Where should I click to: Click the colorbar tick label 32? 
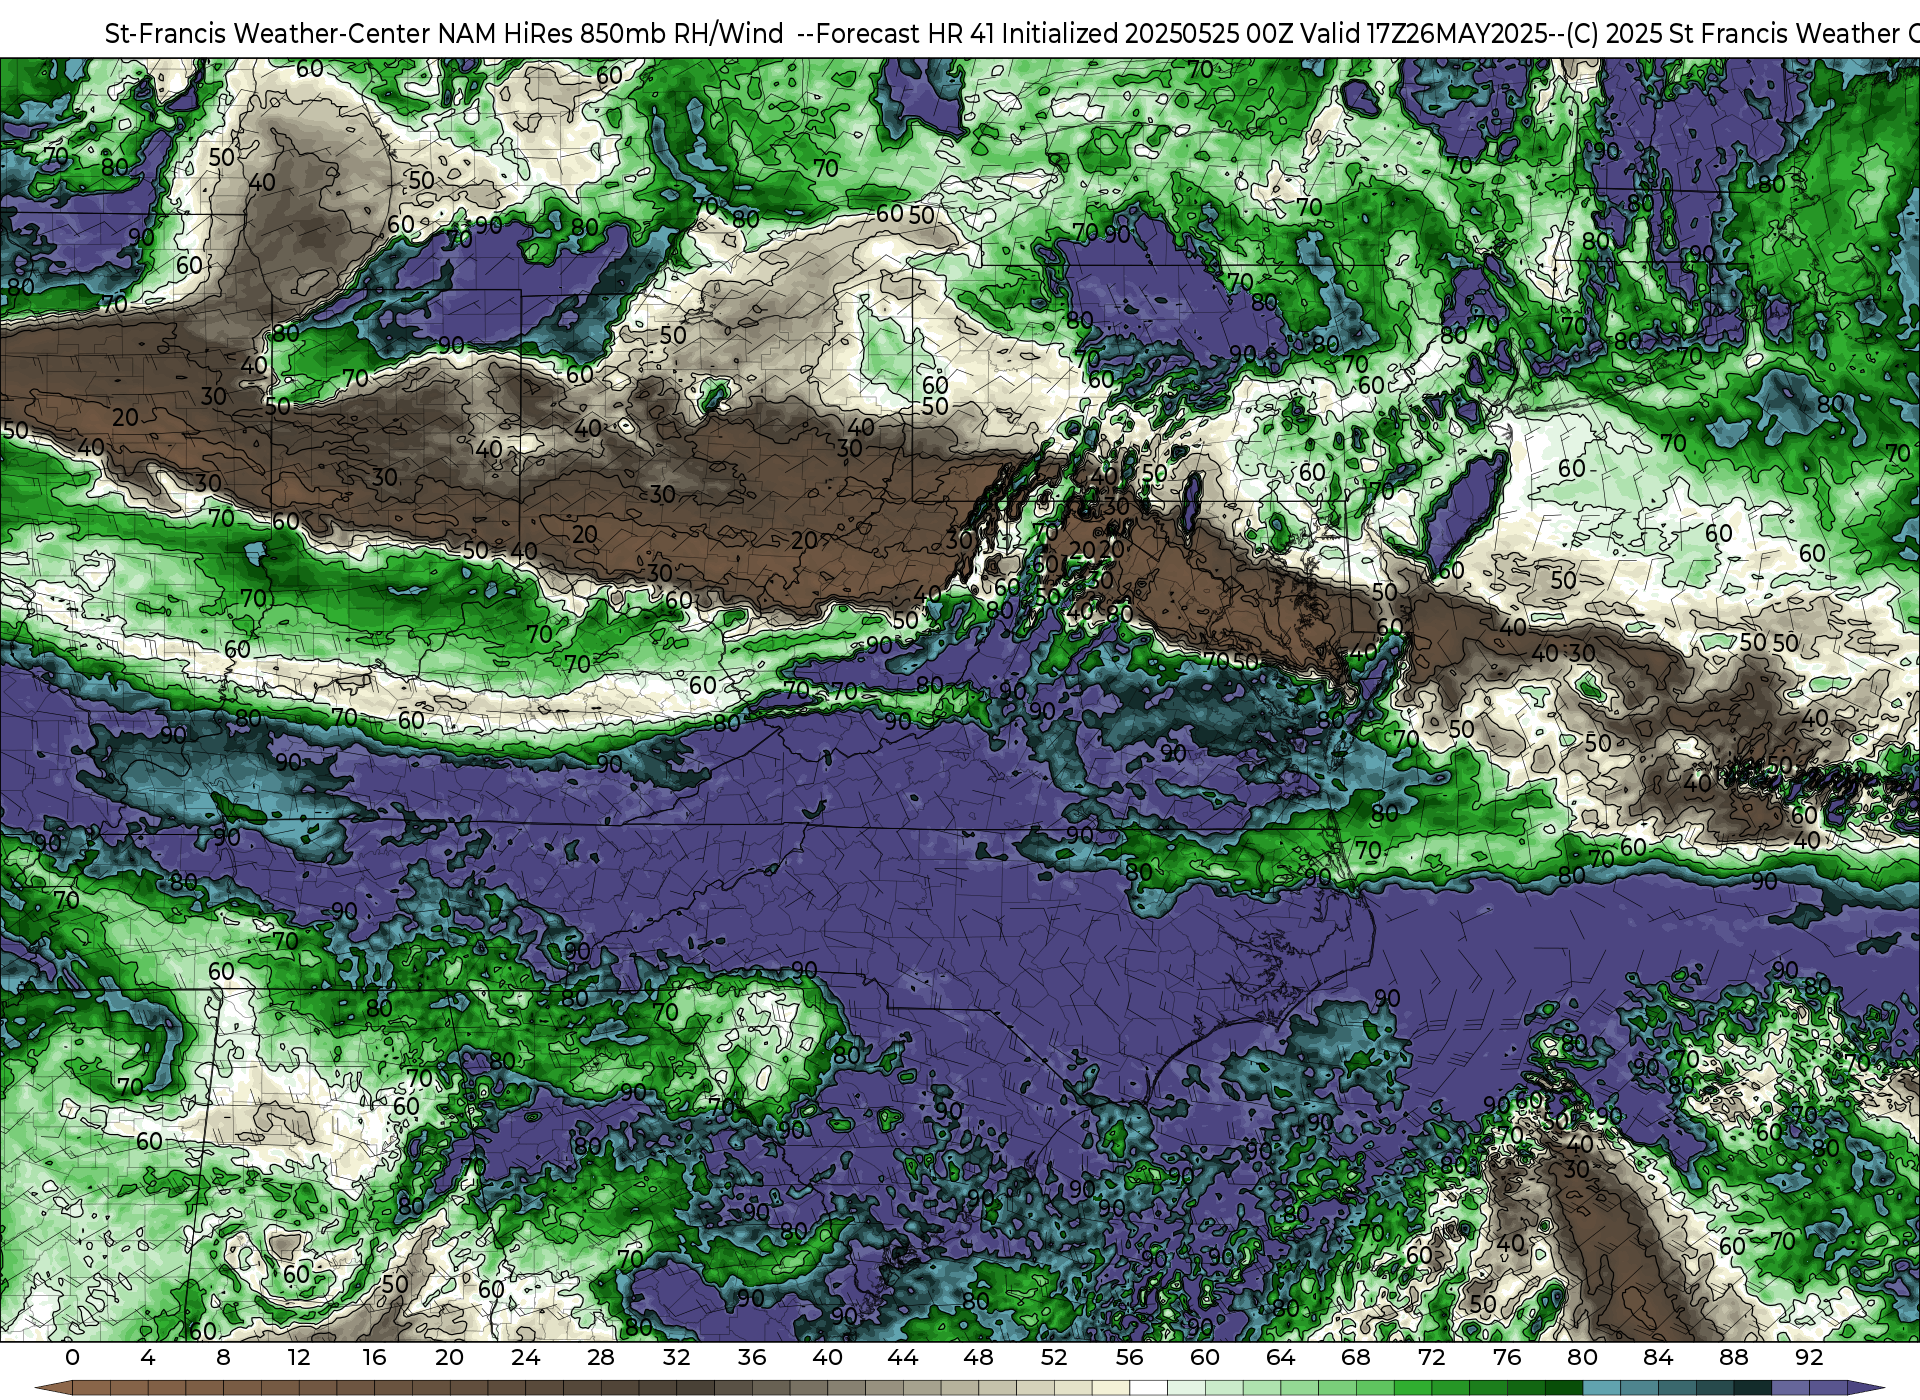[676, 1358]
